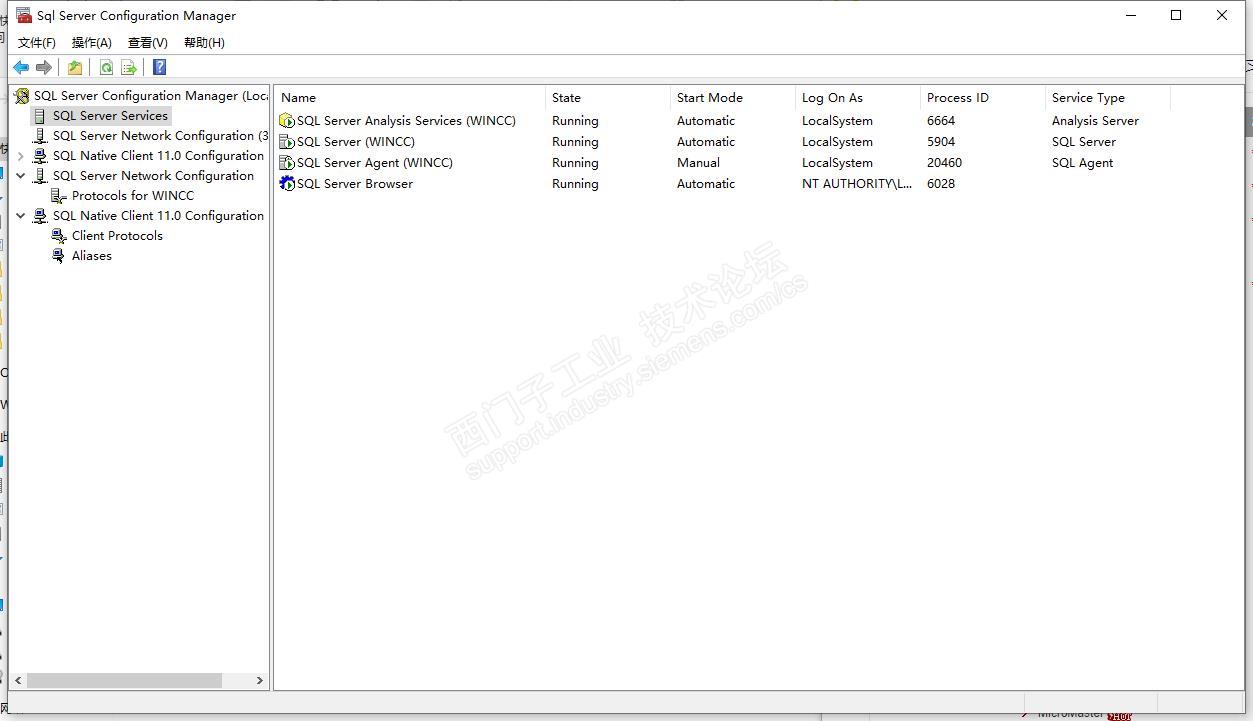Click the SQL Agent service type cell
Viewport: 1253px width, 721px height.
click(x=1082, y=163)
